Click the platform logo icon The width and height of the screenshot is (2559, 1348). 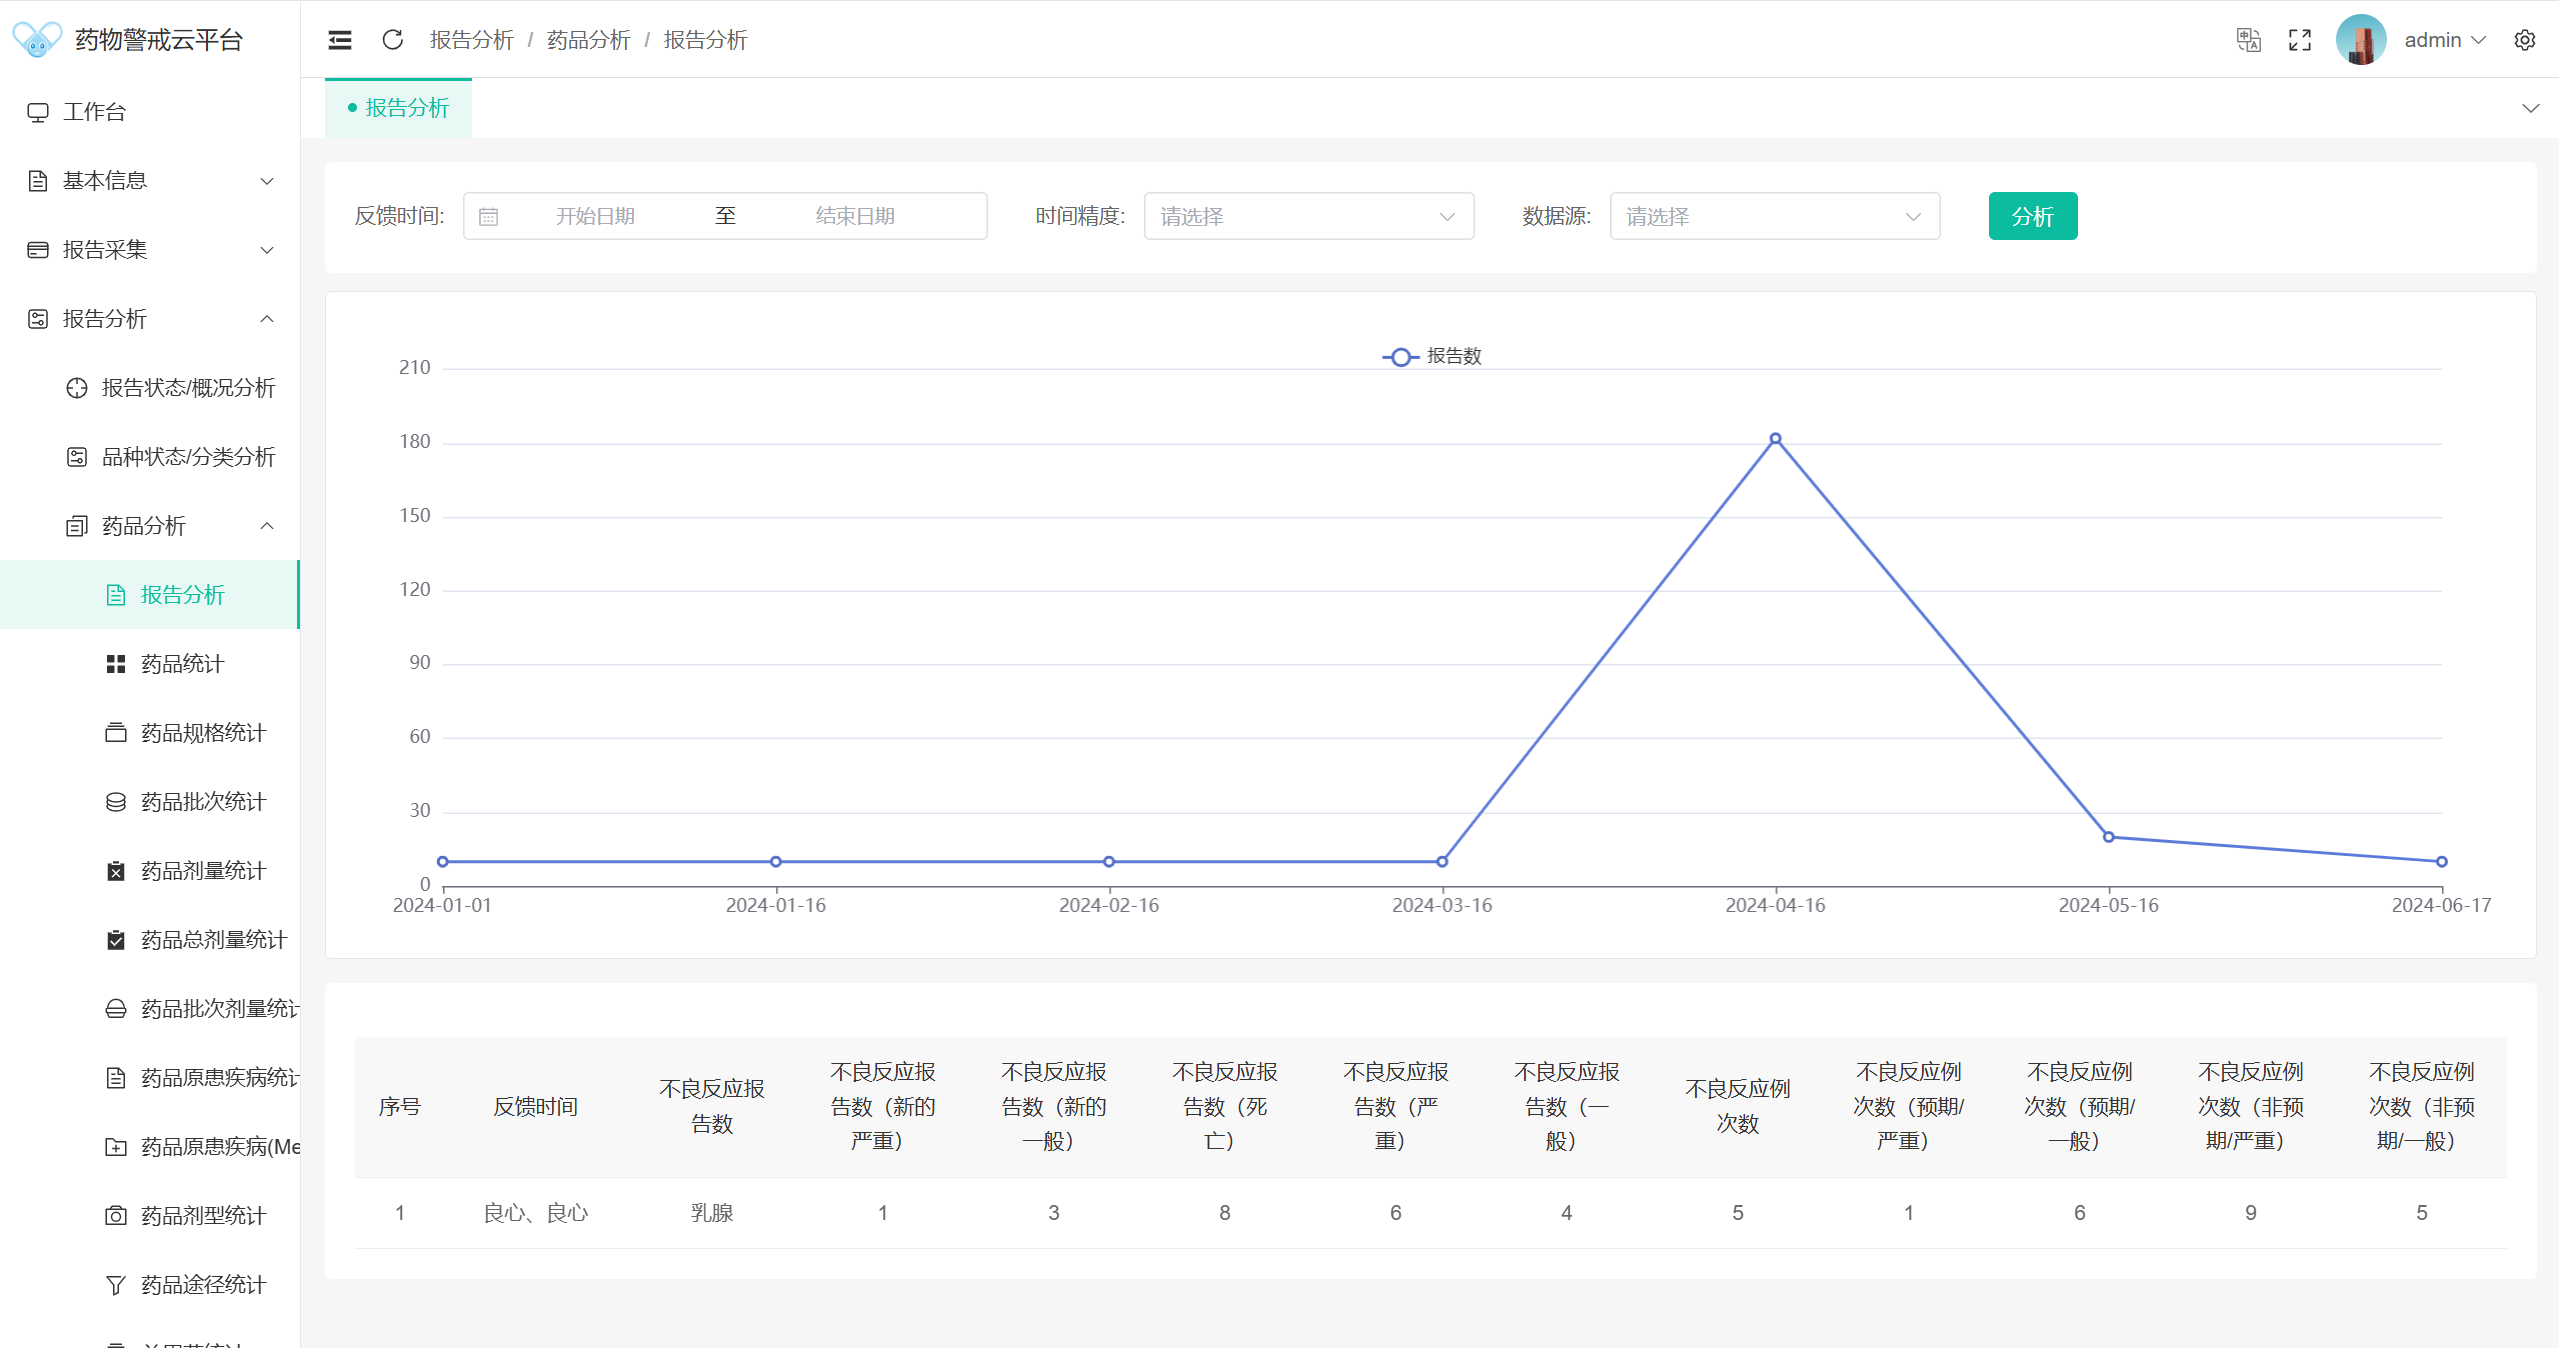[x=37, y=40]
